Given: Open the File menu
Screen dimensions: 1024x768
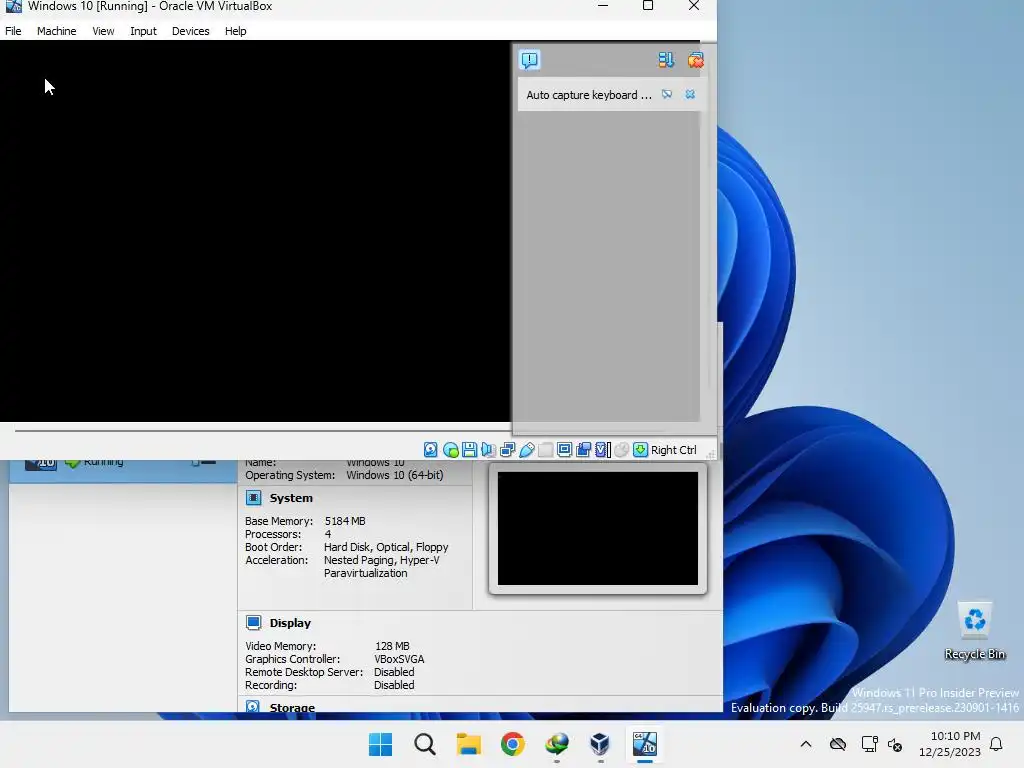Looking at the screenshot, I should [x=13, y=31].
